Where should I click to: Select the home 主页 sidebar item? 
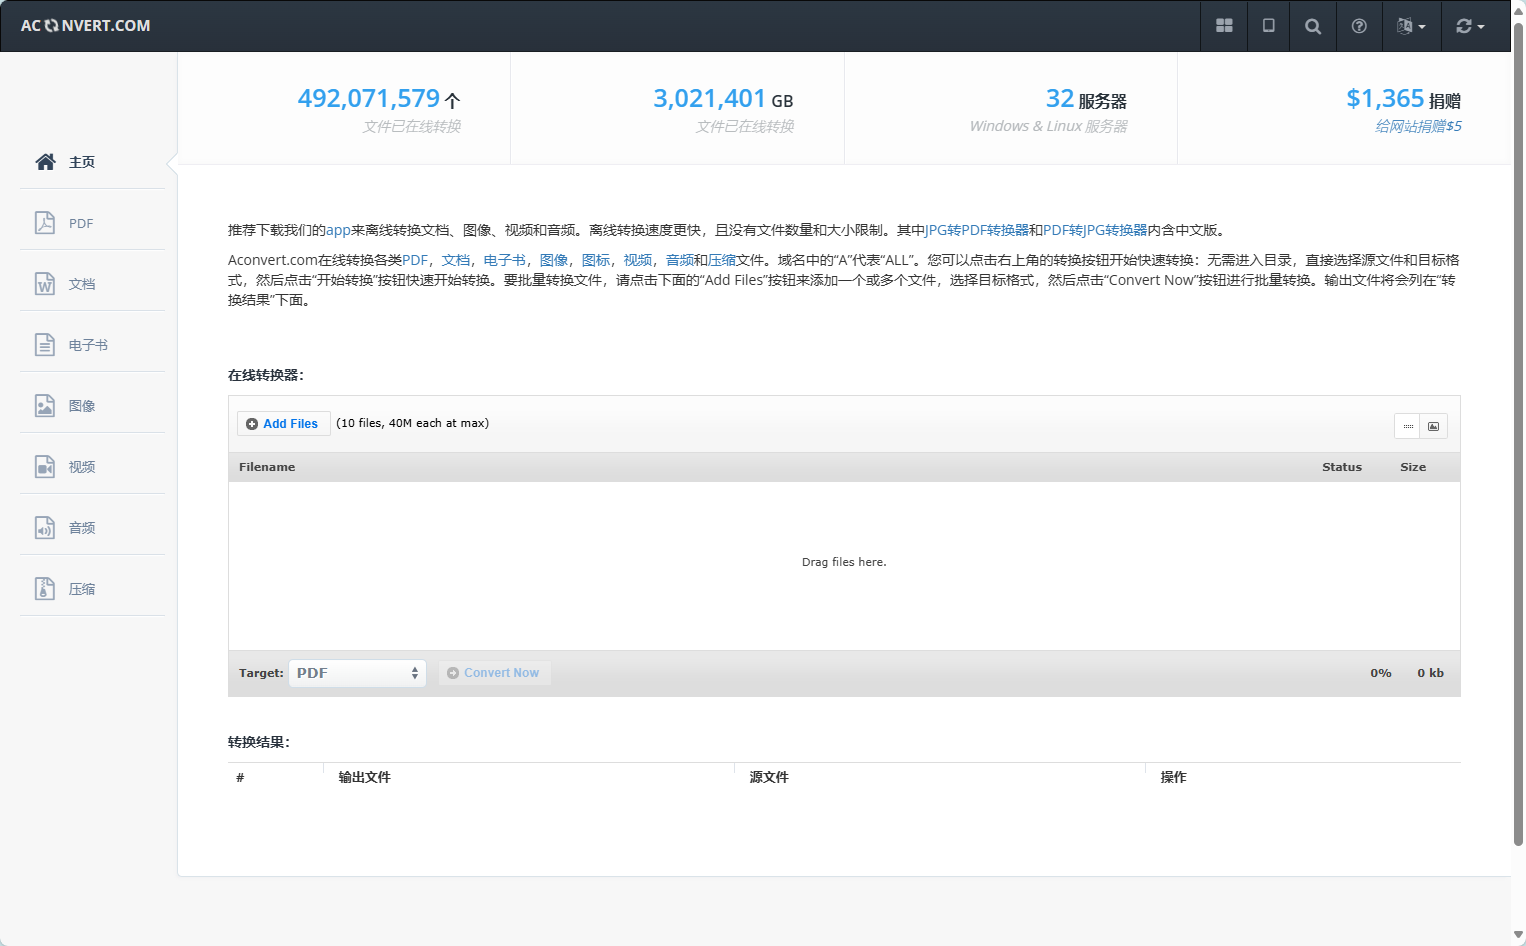[92, 162]
